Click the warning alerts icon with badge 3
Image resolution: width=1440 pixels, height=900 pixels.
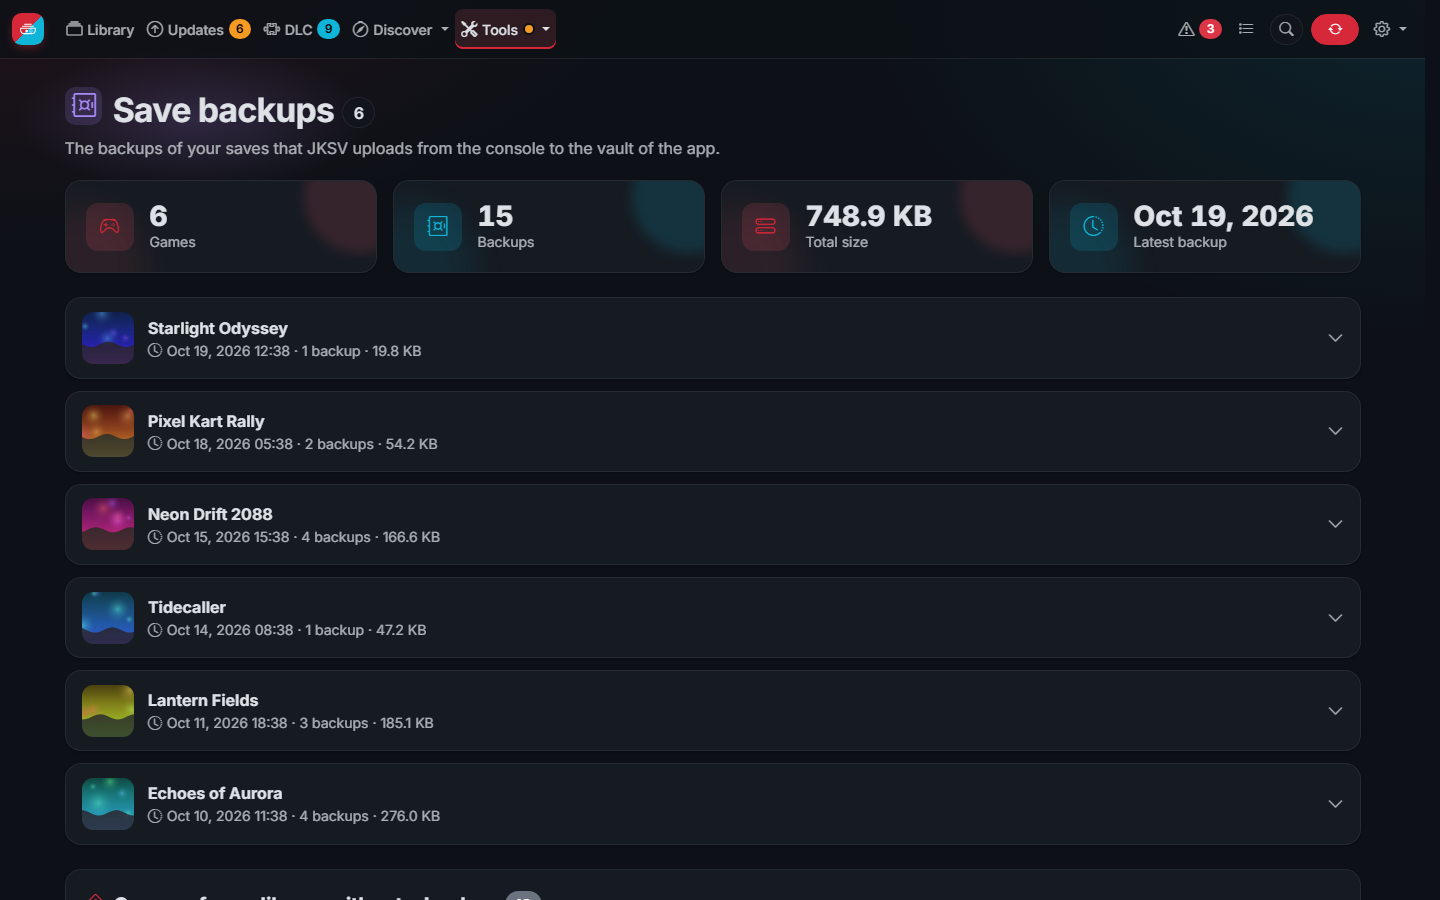(1199, 29)
